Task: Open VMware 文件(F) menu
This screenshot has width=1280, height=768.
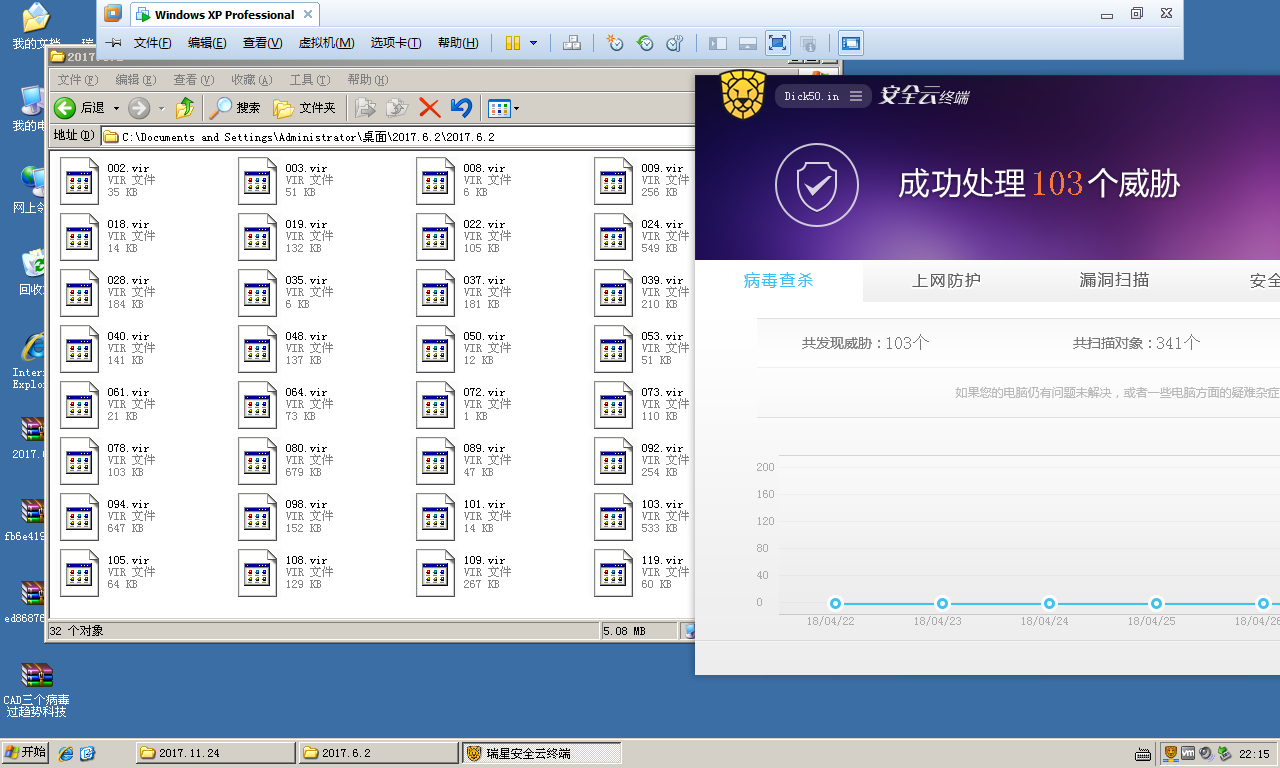Action: (153, 43)
